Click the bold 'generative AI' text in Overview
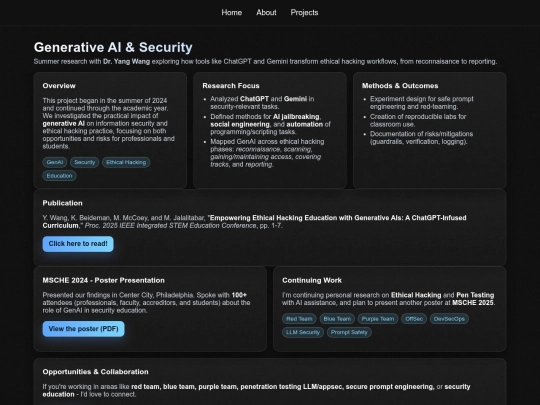Image resolution: width=540 pixels, height=405 pixels. tap(63, 123)
